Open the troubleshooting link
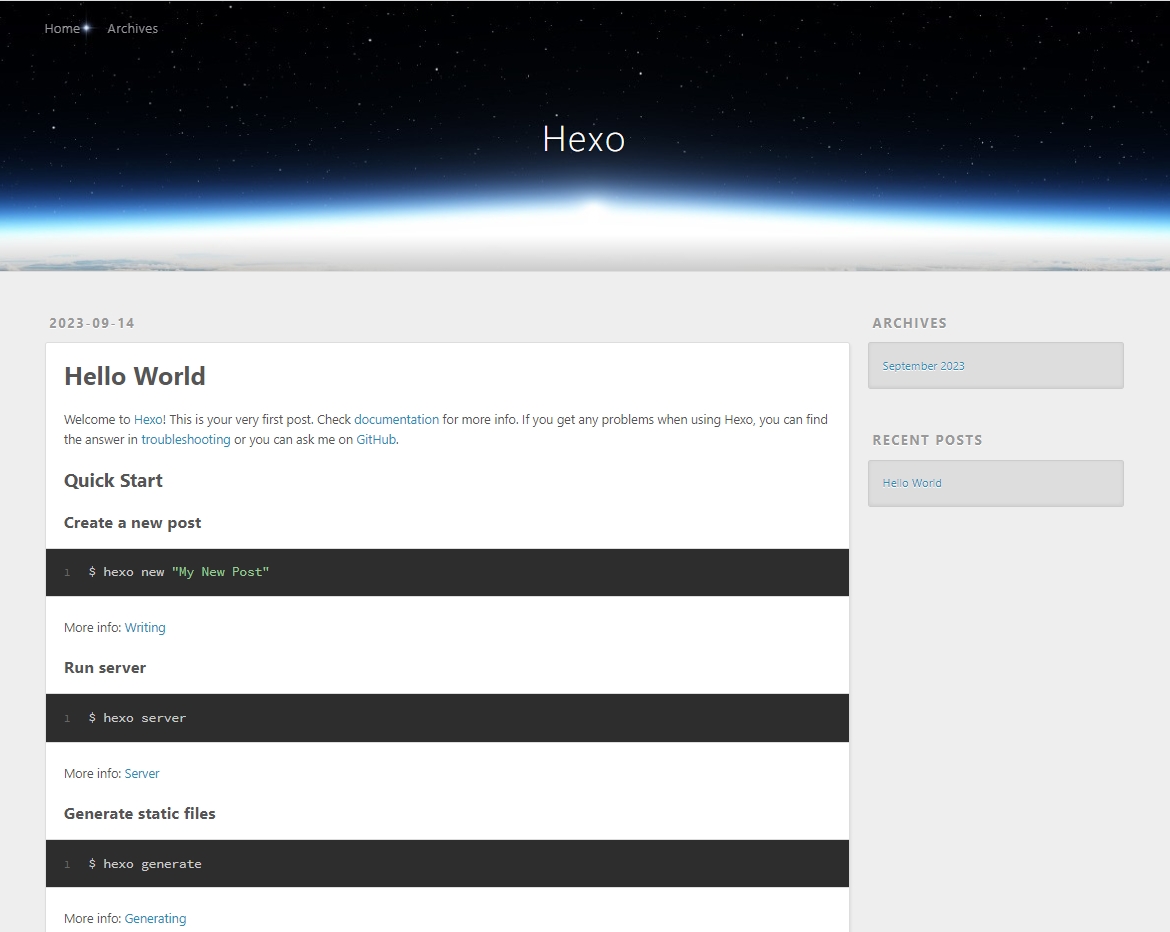Viewport: 1170px width, 932px height. click(186, 440)
